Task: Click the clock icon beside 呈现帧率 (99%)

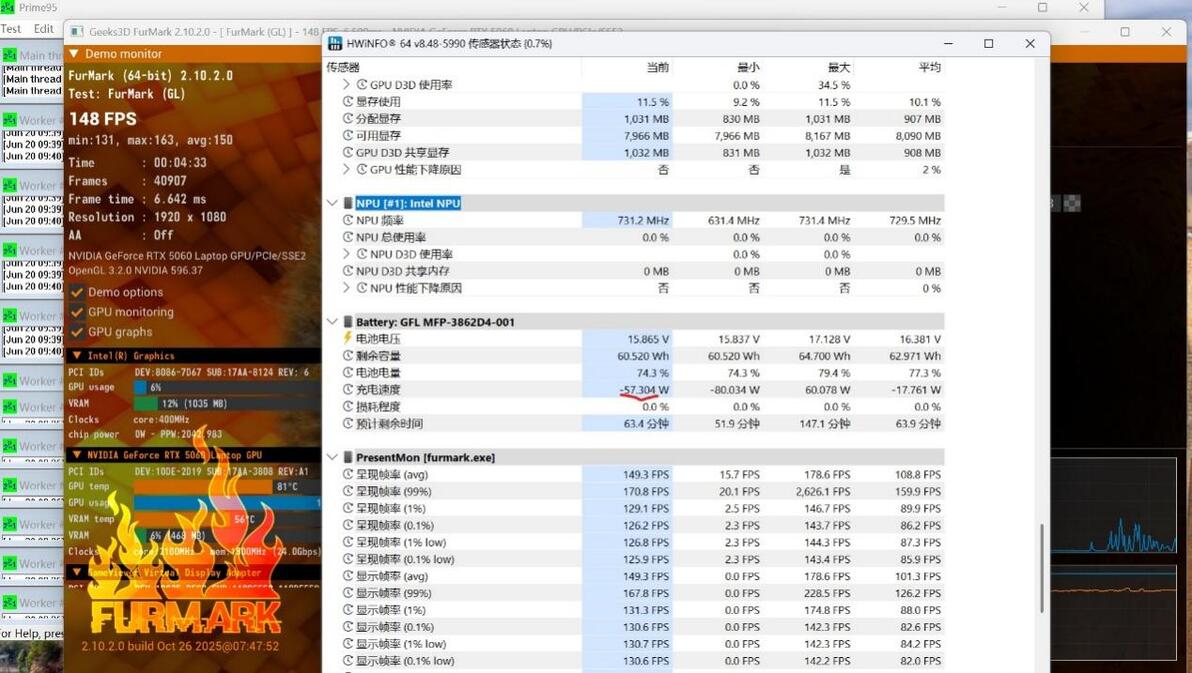Action: click(x=348, y=491)
